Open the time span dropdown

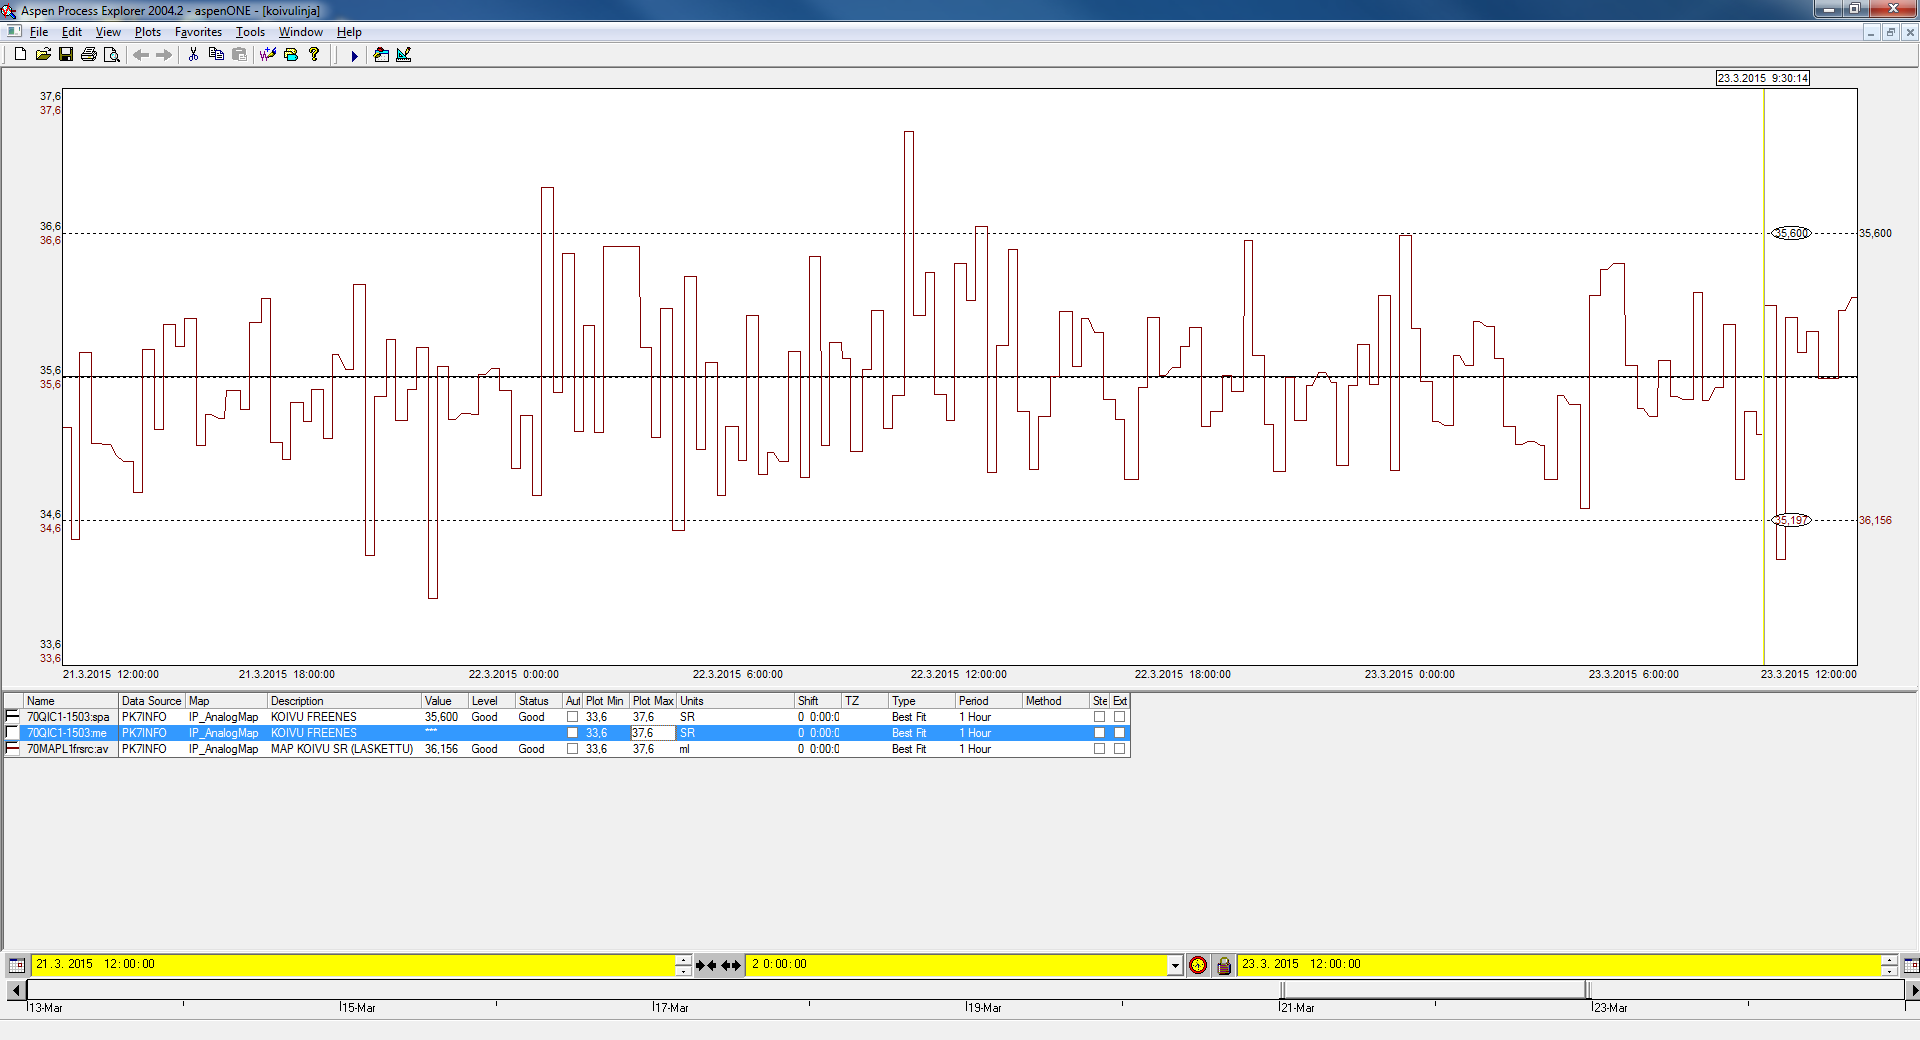[x=1175, y=965]
